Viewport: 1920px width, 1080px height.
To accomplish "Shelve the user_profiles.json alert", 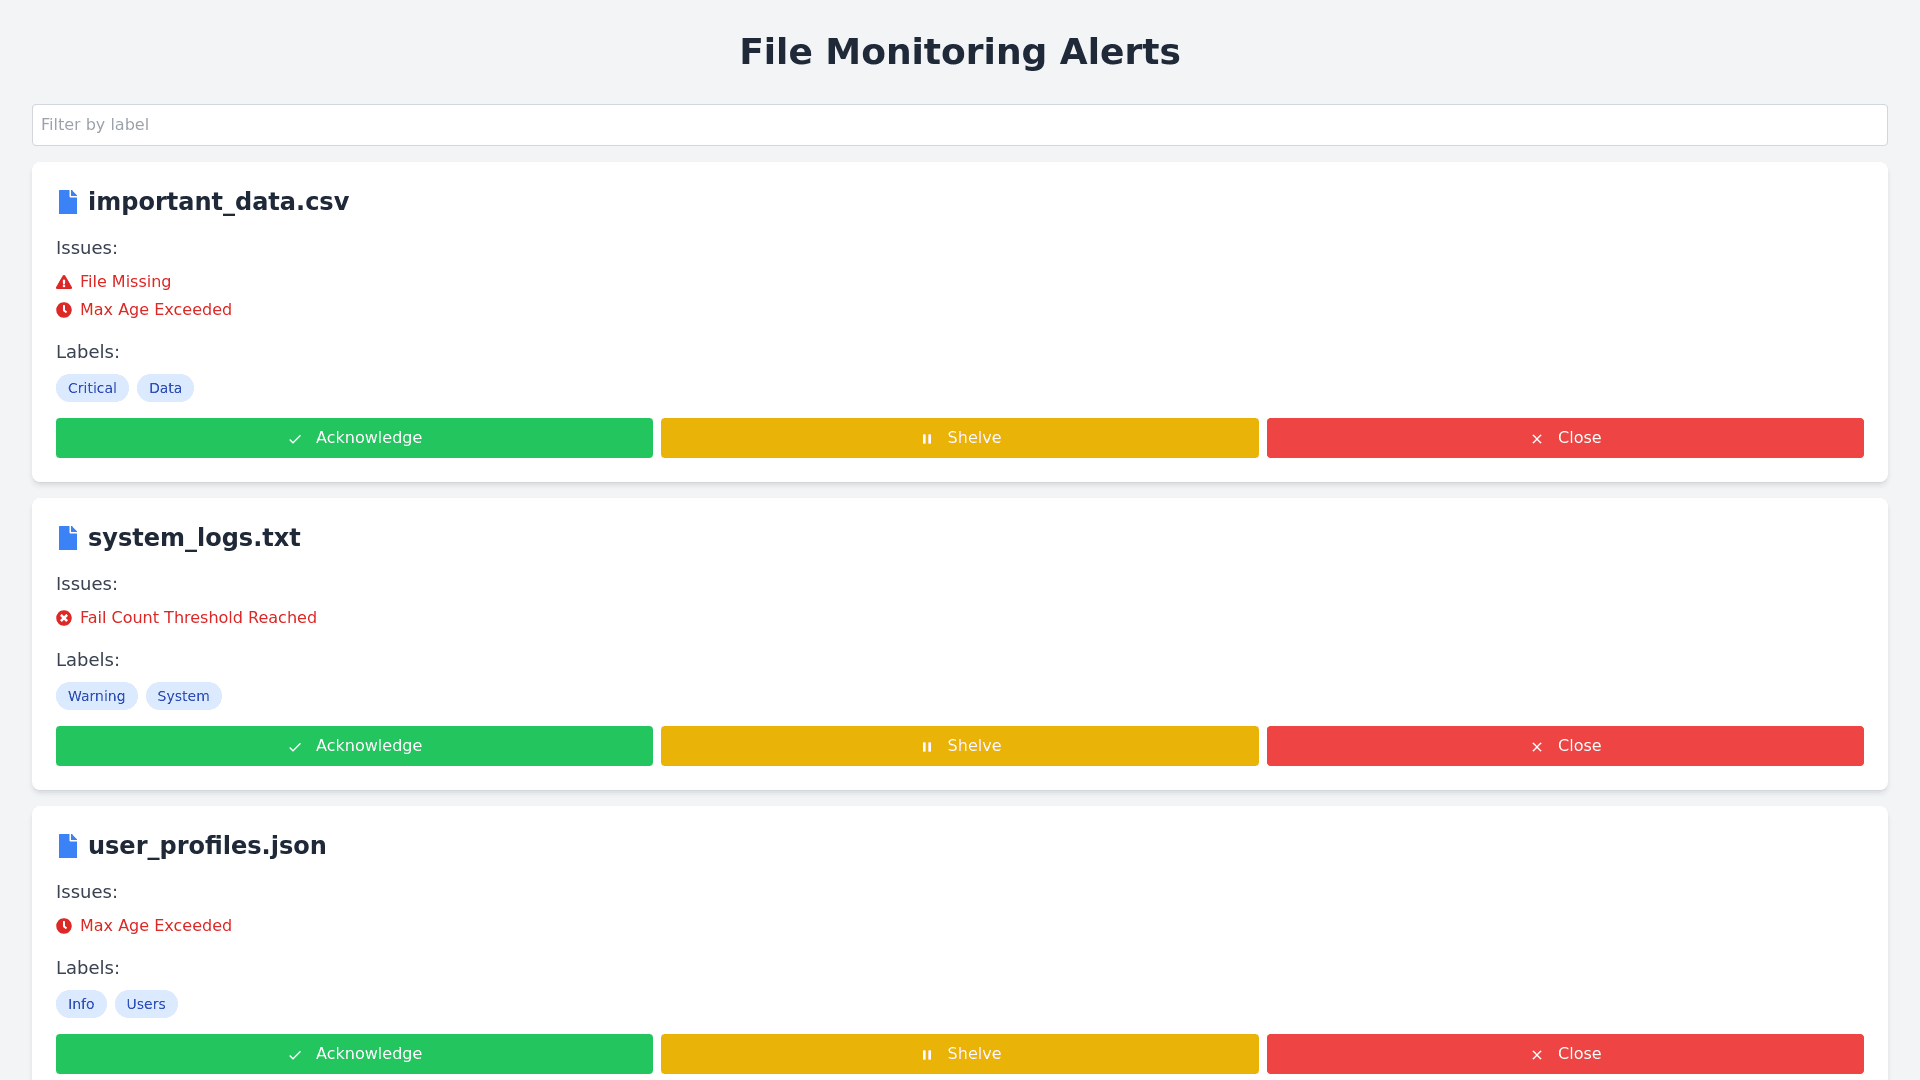I will (x=959, y=1054).
